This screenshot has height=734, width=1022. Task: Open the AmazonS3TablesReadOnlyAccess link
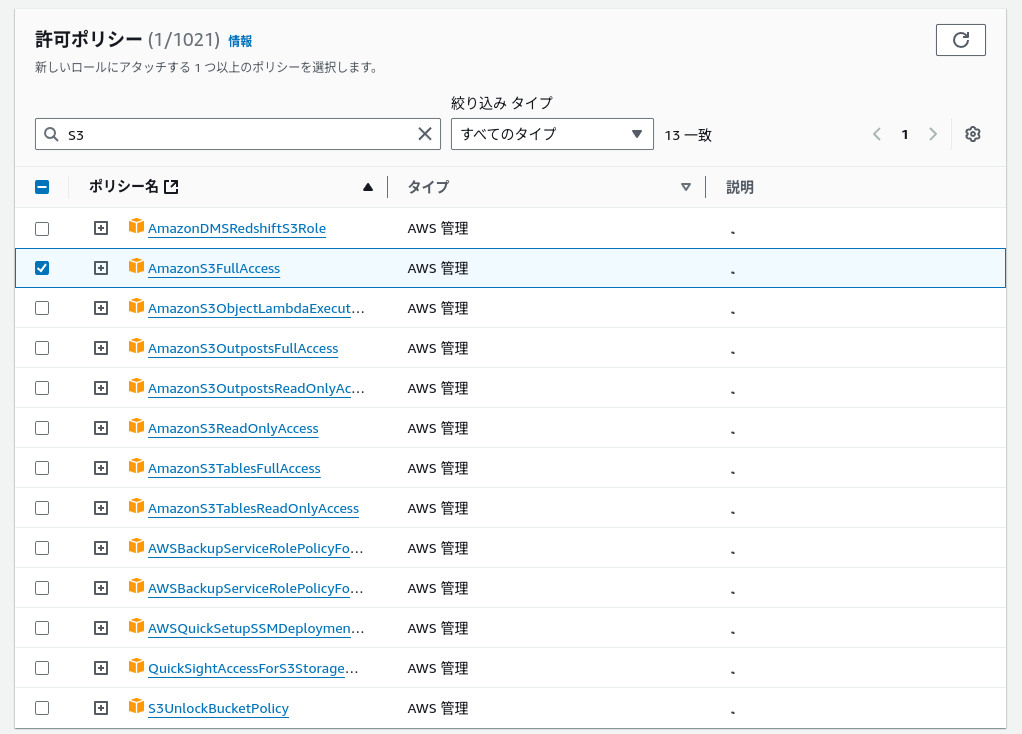pos(254,509)
